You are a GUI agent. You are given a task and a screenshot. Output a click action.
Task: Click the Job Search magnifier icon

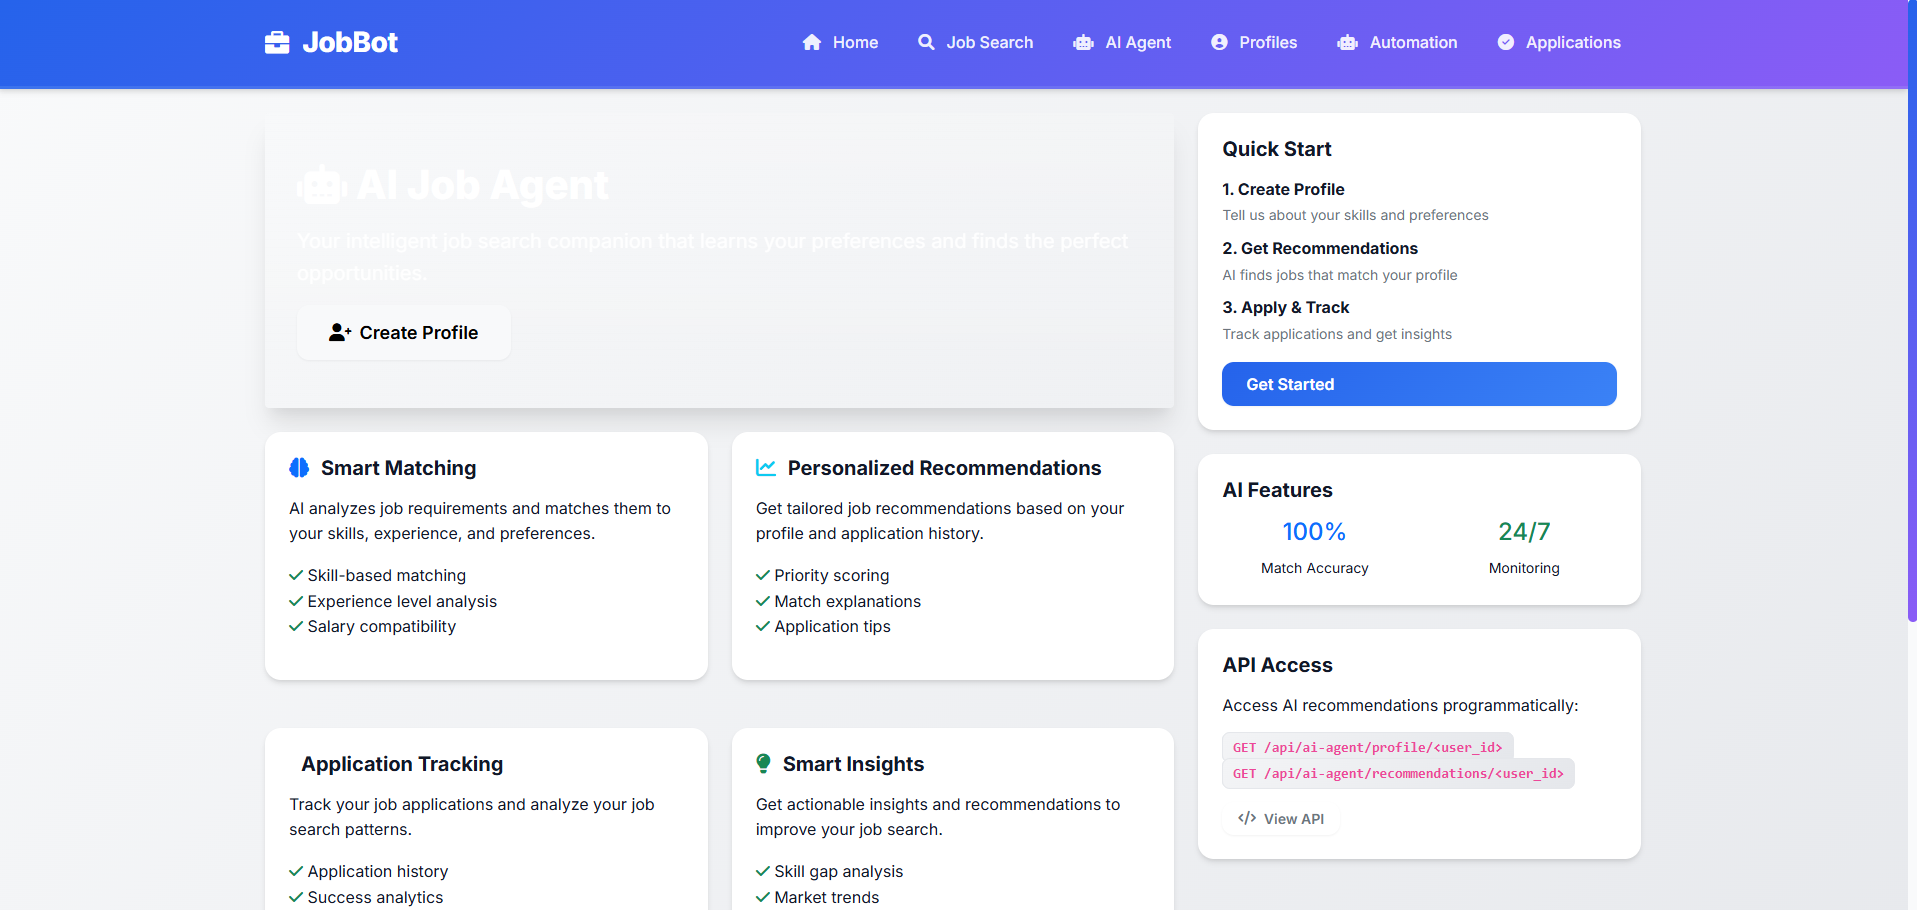[x=926, y=42]
